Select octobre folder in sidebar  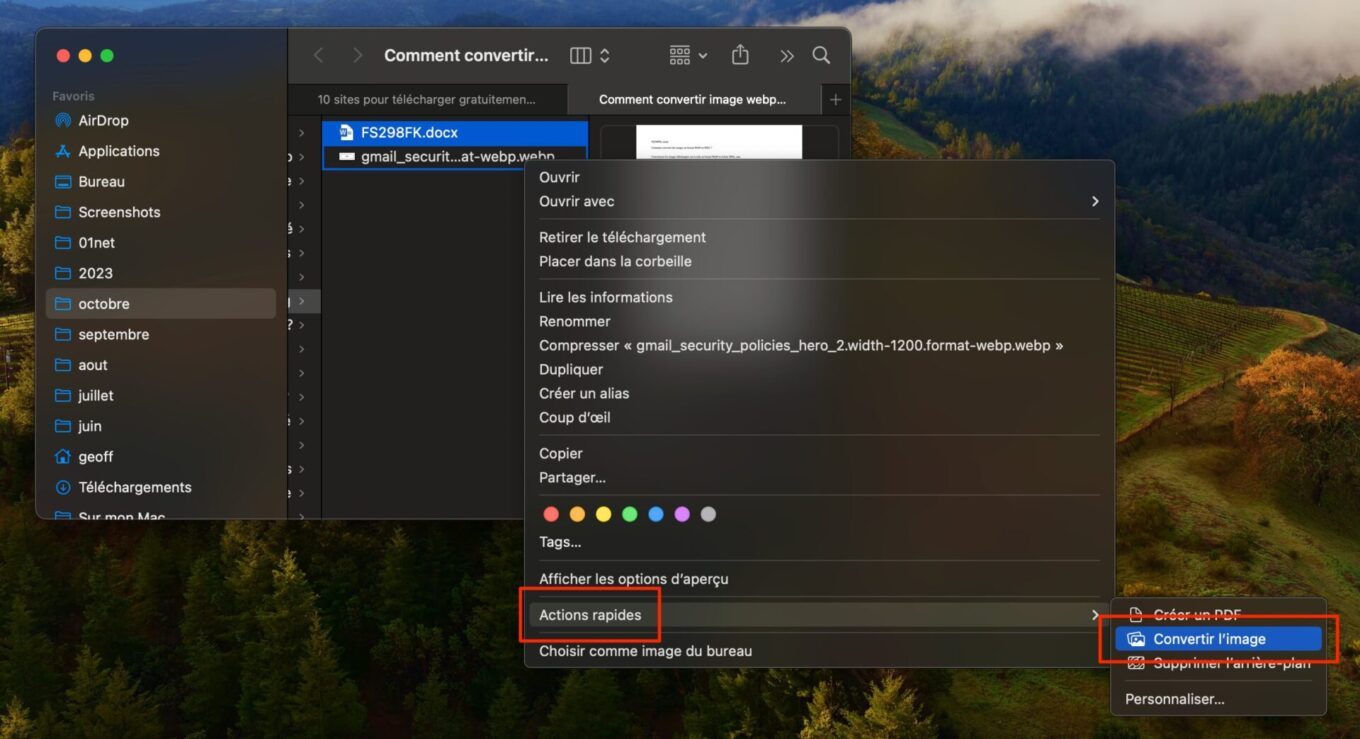[x=160, y=304]
